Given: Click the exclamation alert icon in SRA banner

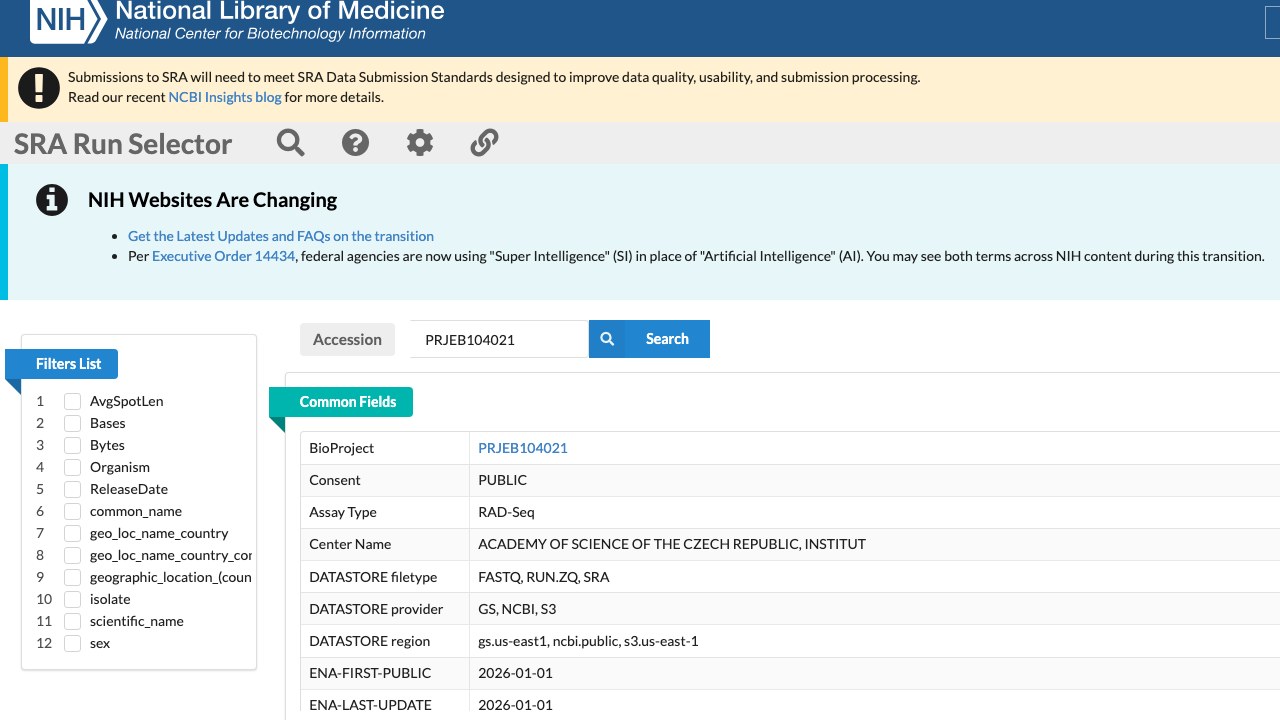Looking at the screenshot, I should click(x=39, y=88).
